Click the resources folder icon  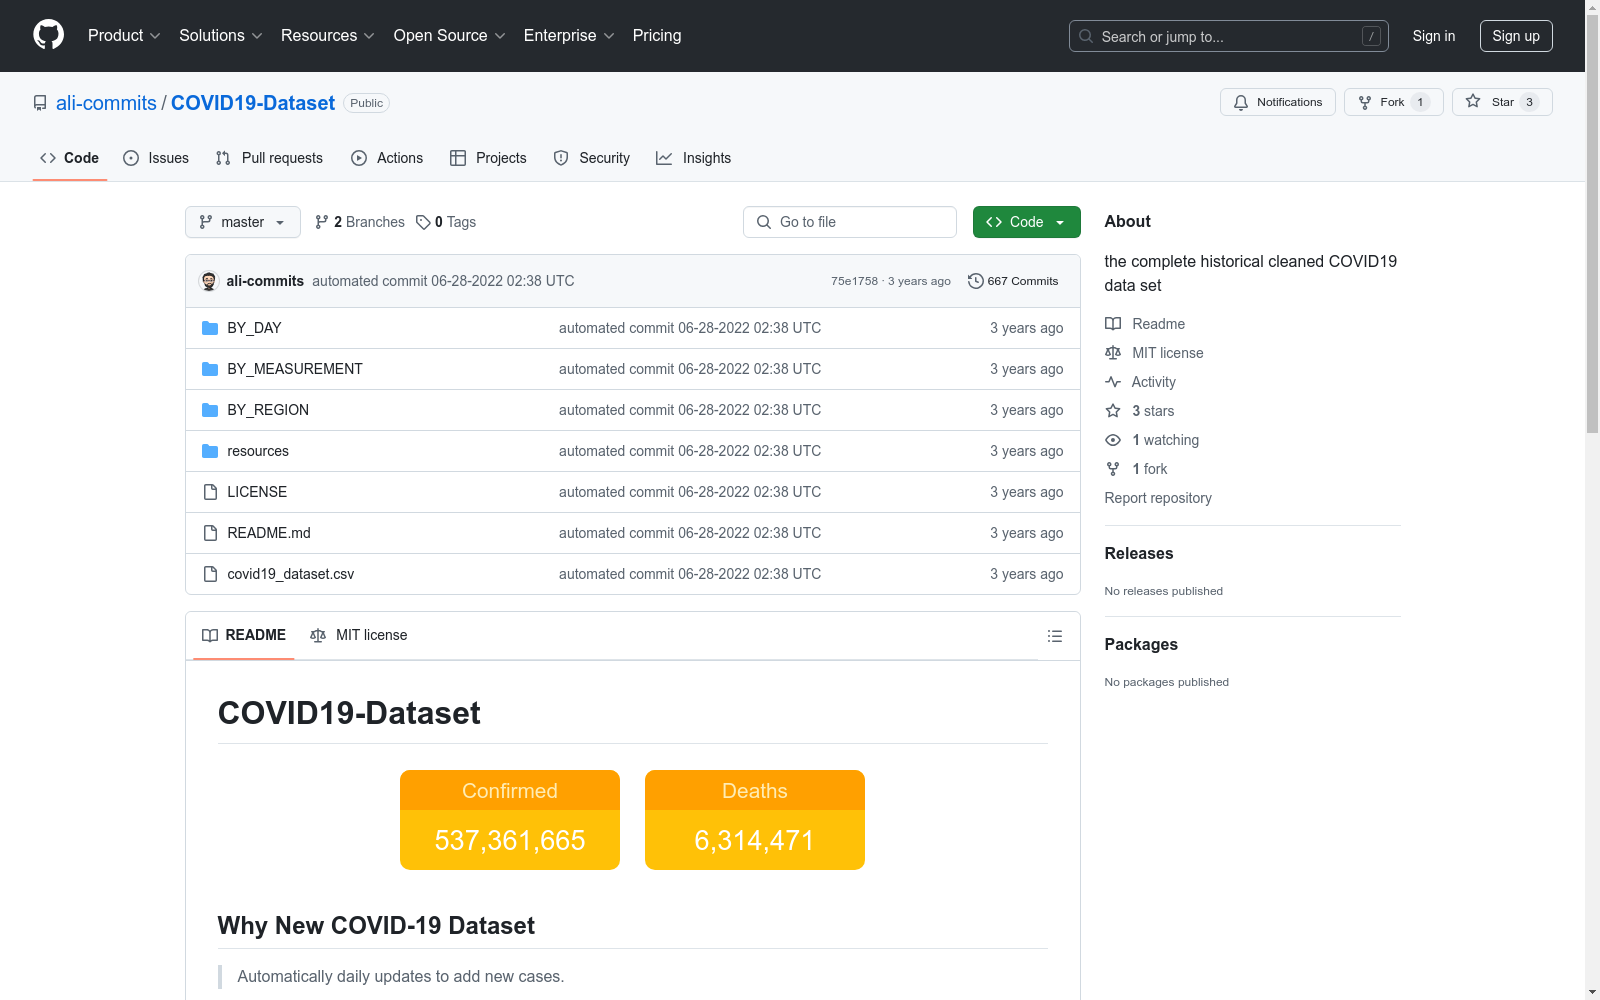pos(210,451)
